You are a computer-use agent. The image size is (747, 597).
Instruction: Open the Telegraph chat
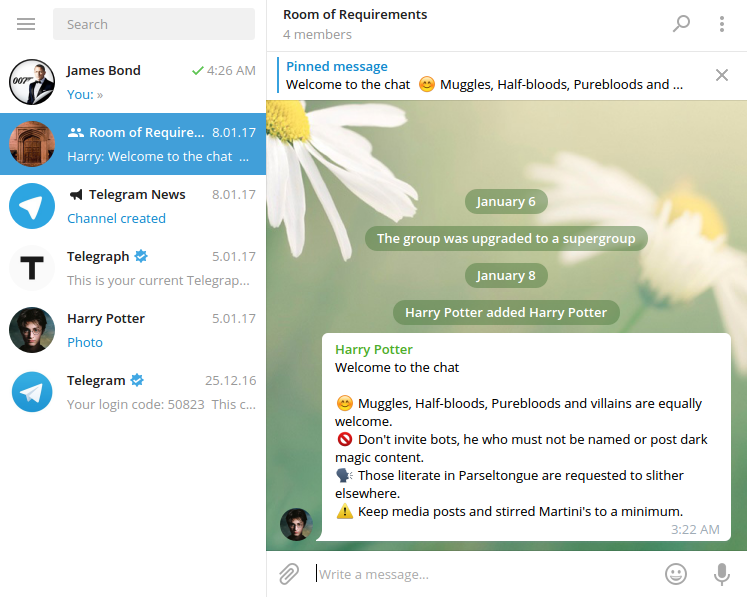(133, 268)
